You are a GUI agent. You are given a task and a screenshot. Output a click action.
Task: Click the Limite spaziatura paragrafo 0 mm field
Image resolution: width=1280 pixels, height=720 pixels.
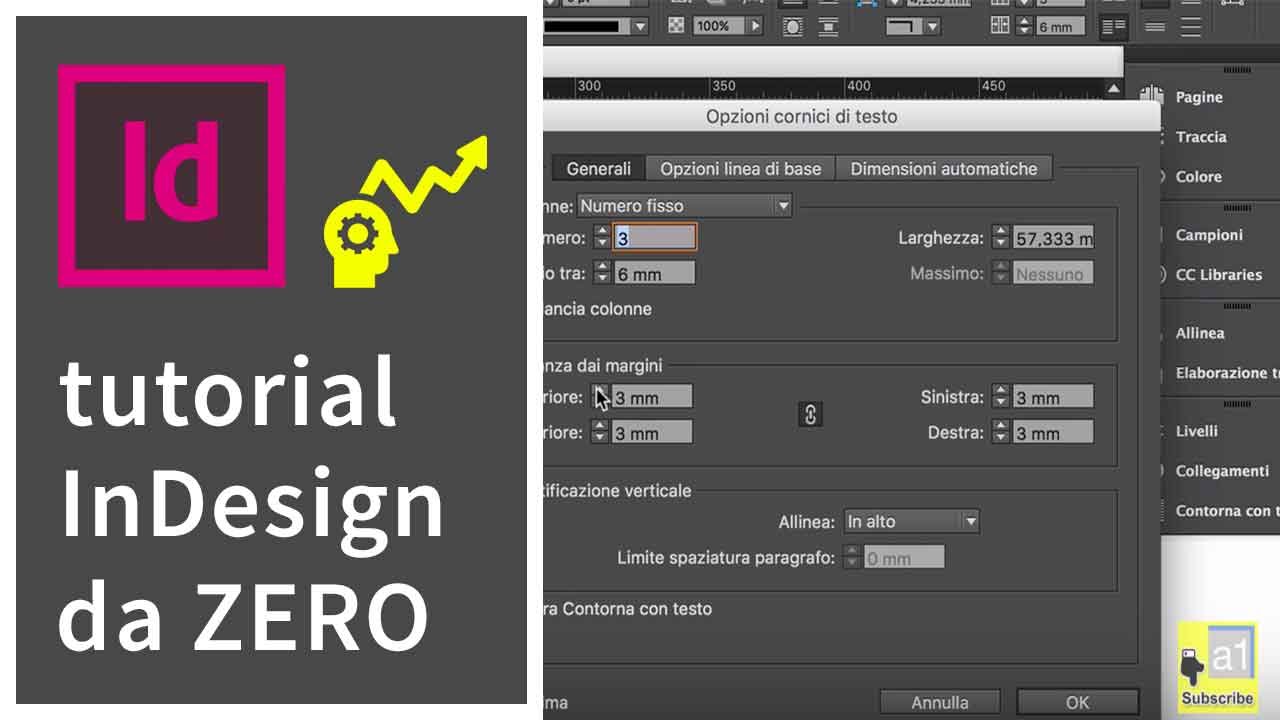[904, 558]
